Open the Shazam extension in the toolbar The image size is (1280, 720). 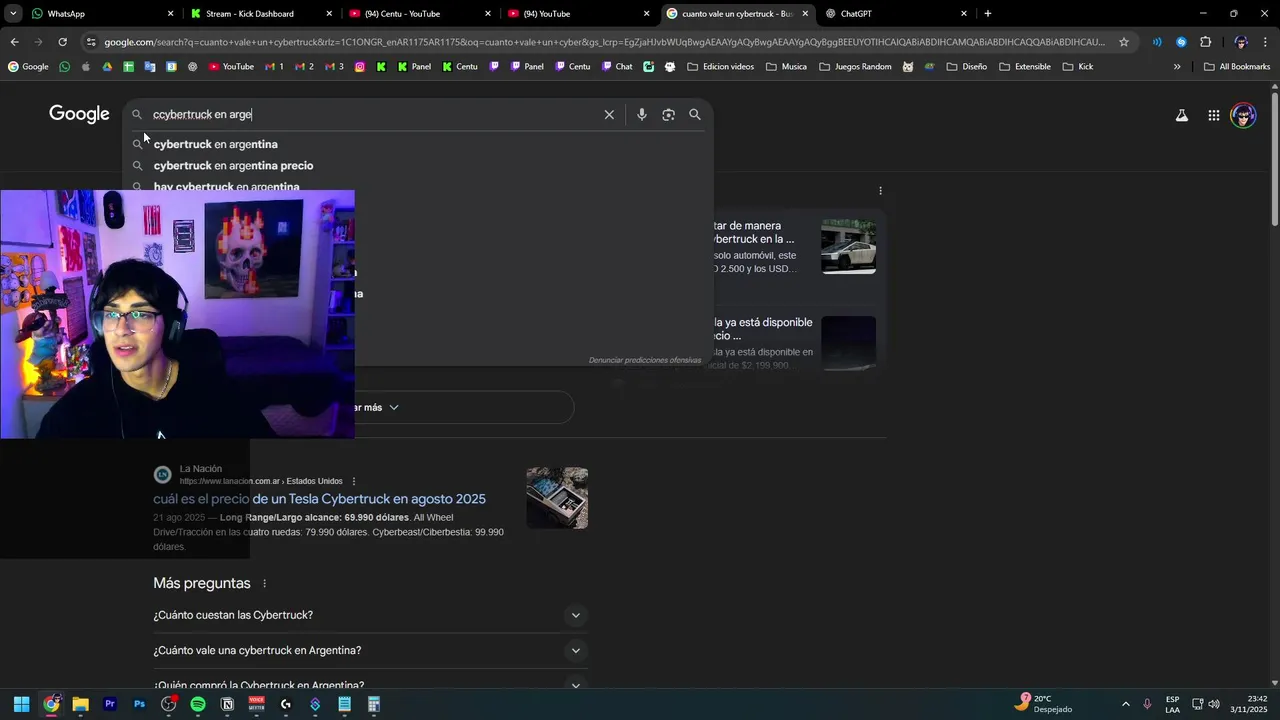click(1181, 42)
